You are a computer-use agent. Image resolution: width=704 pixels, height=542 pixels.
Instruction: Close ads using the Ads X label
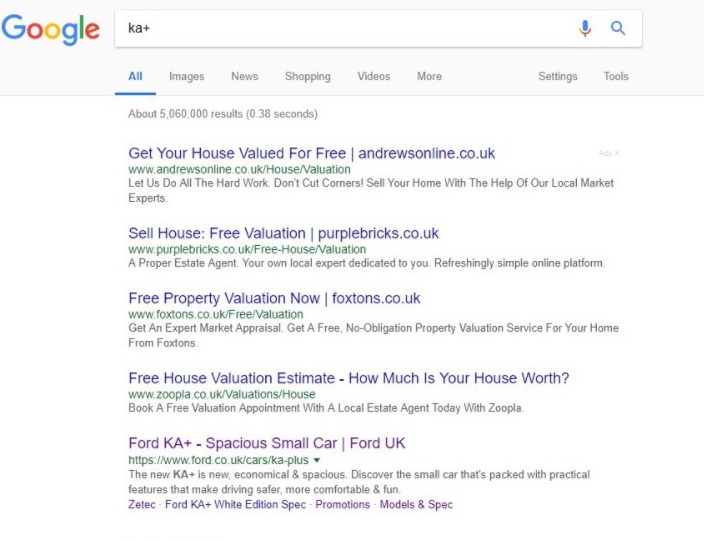[609, 153]
